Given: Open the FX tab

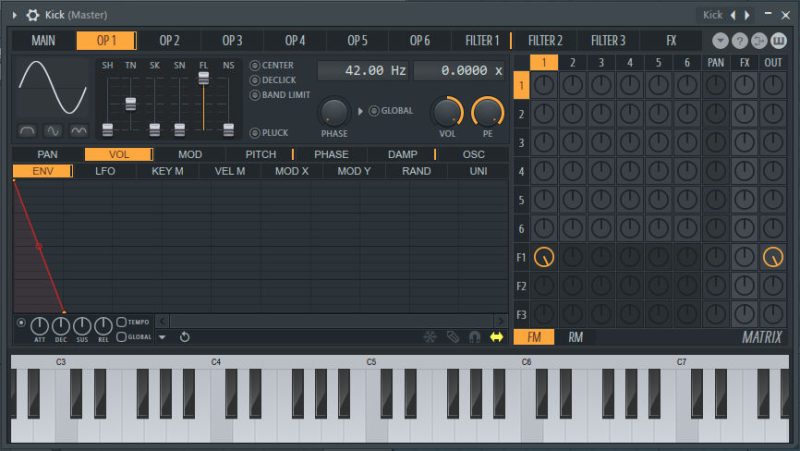Looking at the screenshot, I should click(x=671, y=41).
